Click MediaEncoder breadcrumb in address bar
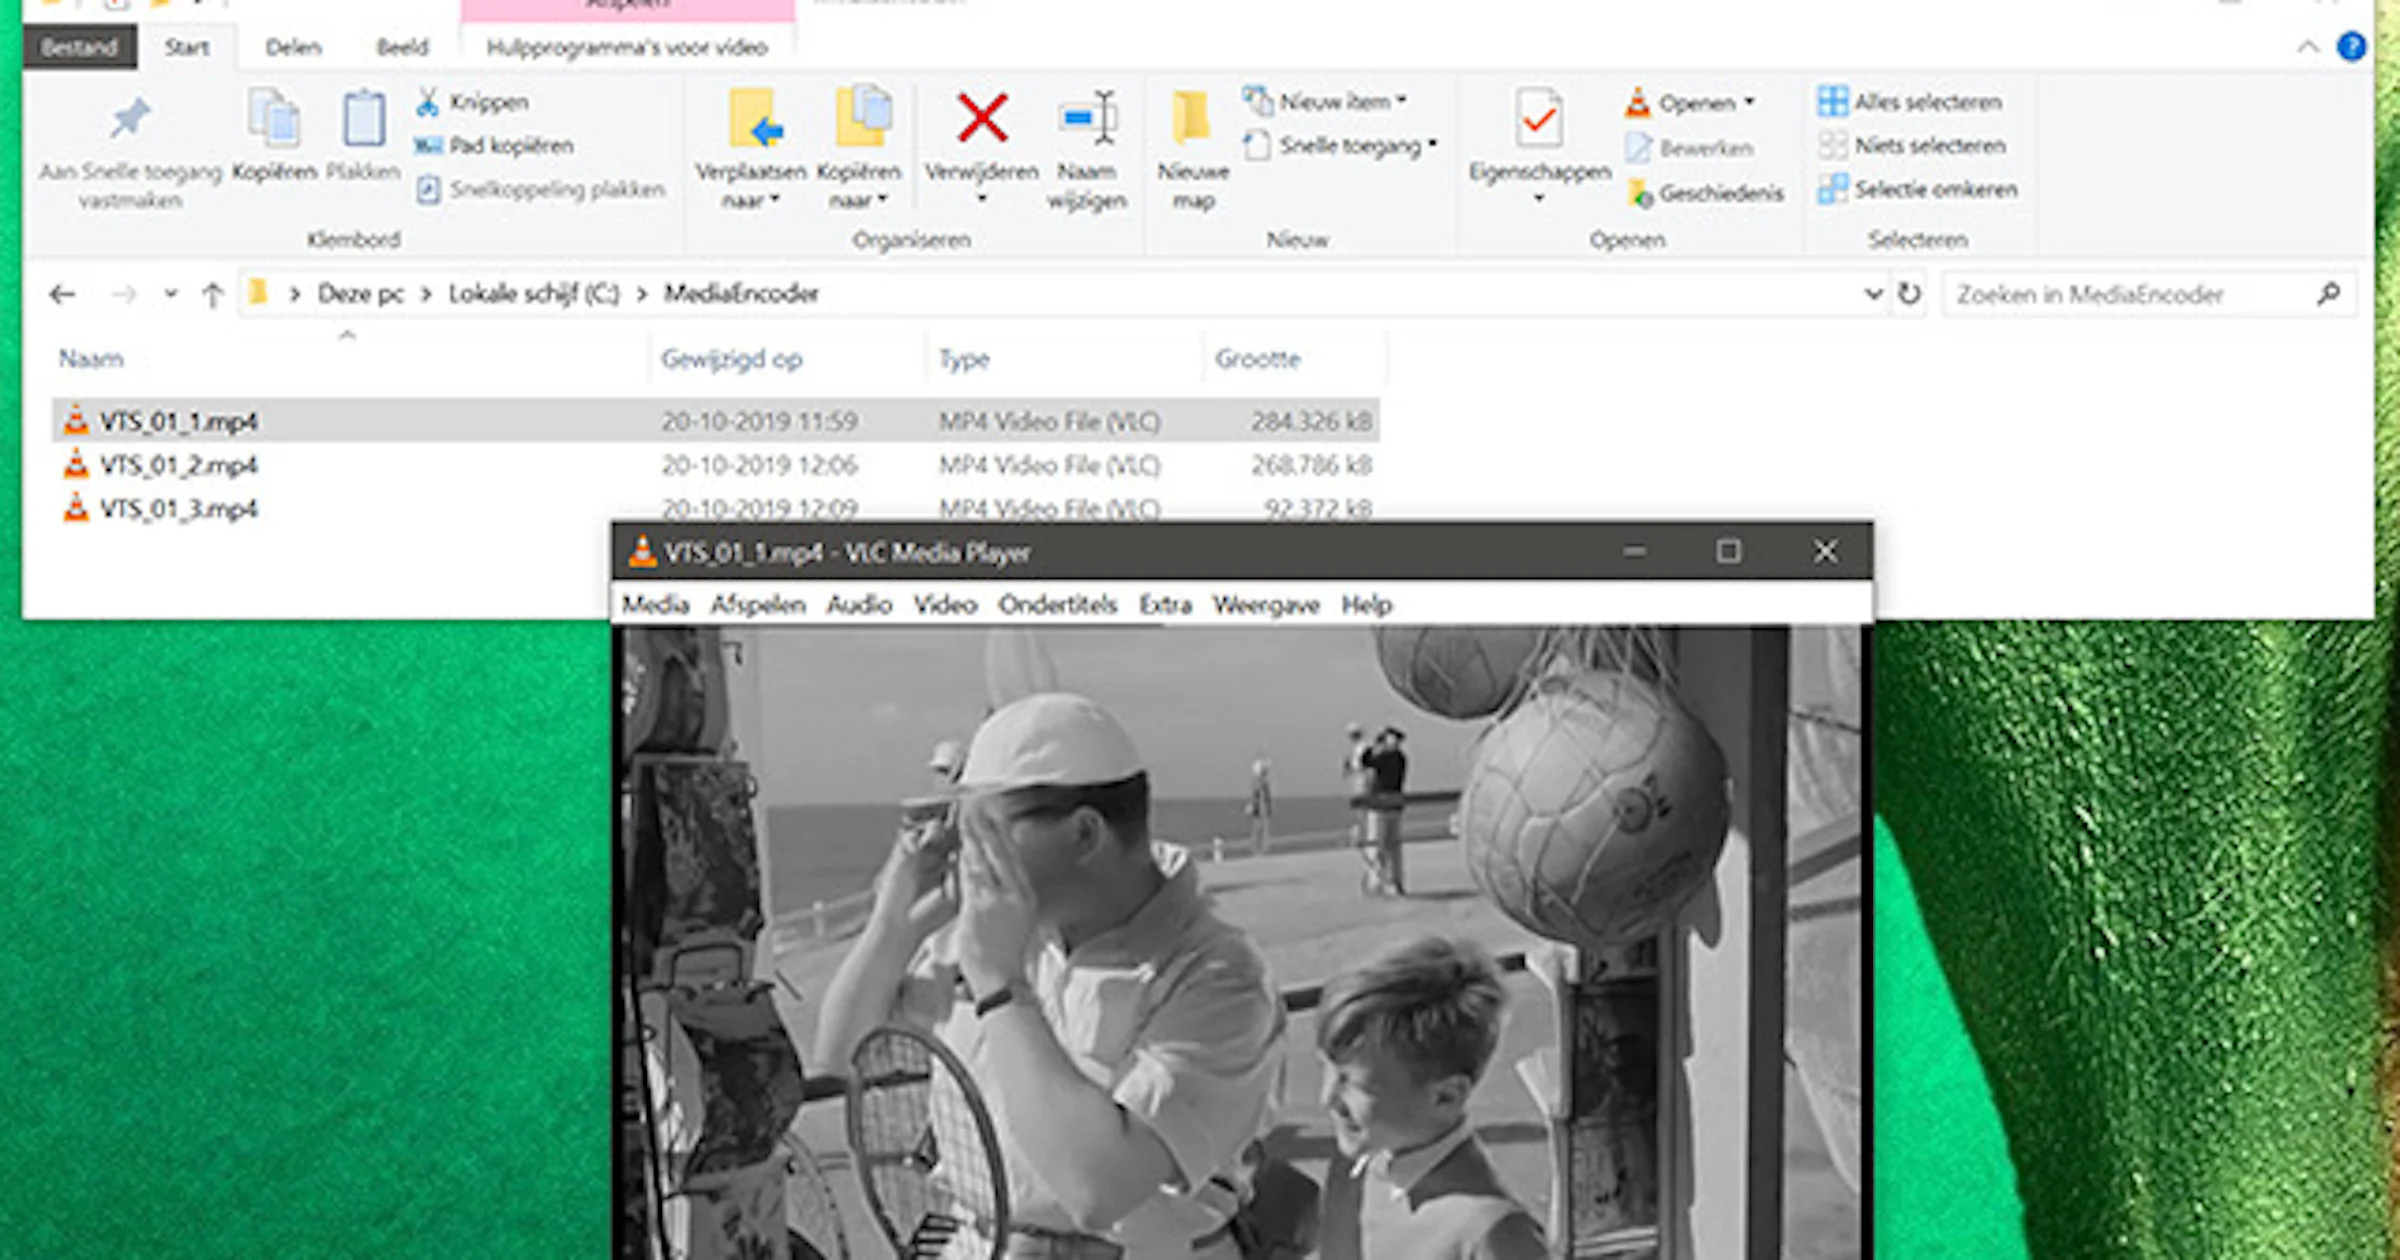This screenshot has height=1260, width=2400. coord(741,294)
